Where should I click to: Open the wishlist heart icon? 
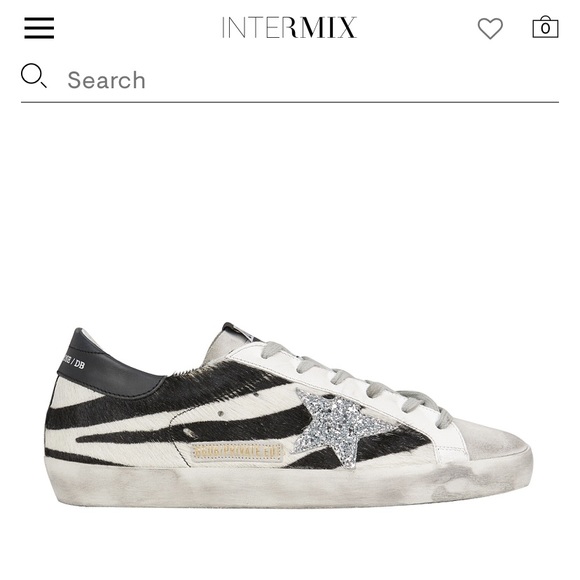tap(490, 28)
